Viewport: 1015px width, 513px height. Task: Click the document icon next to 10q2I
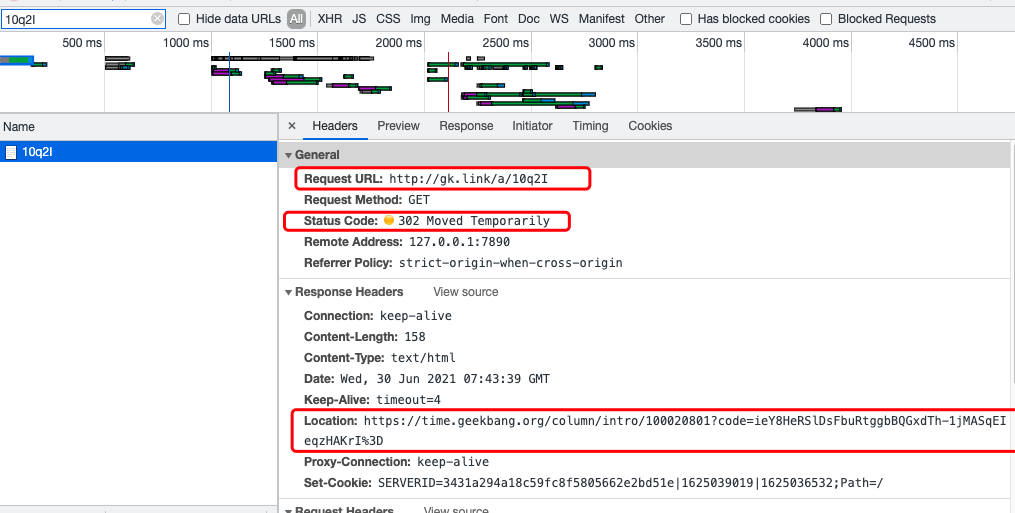point(11,152)
